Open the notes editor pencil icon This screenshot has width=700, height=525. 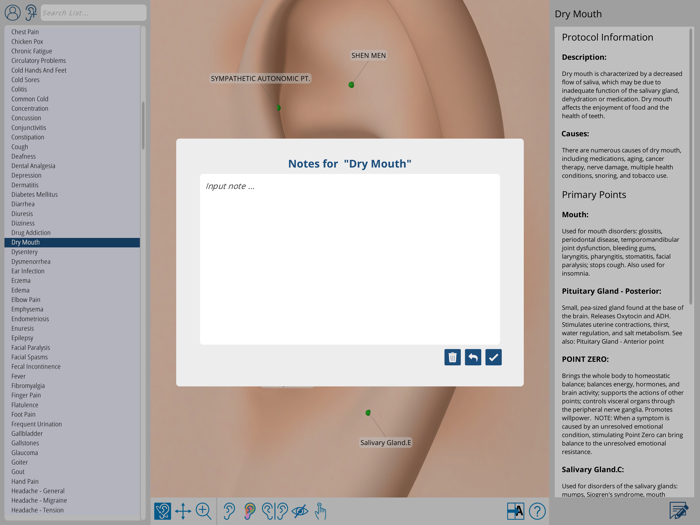point(679,511)
